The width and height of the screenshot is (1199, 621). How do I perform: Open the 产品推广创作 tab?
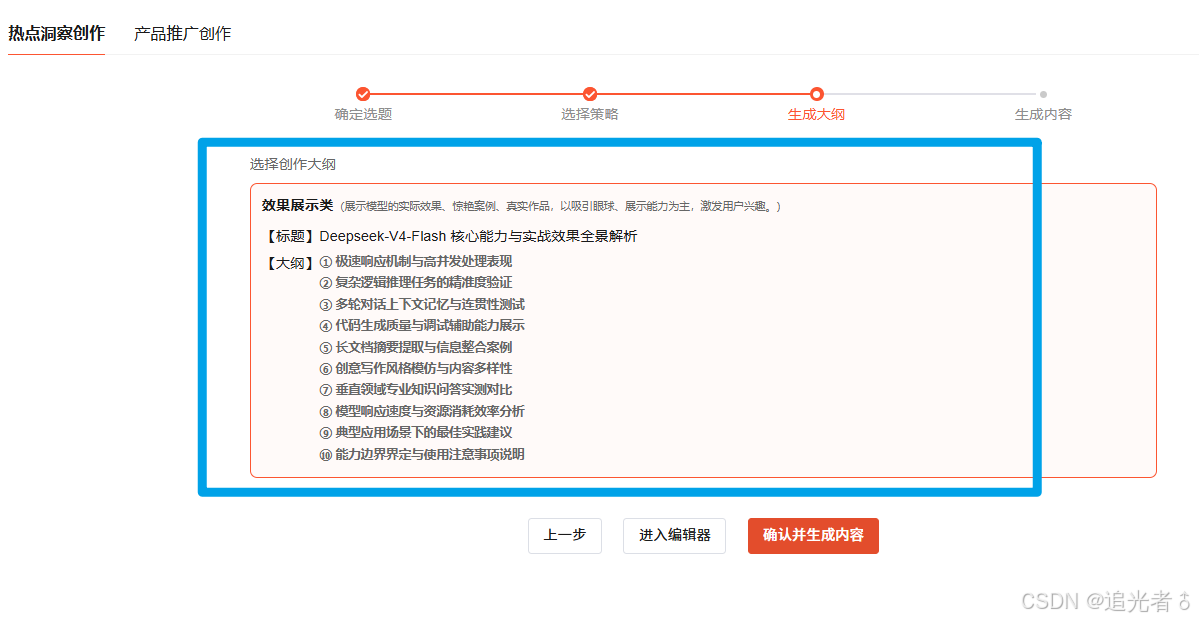pos(182,34)
